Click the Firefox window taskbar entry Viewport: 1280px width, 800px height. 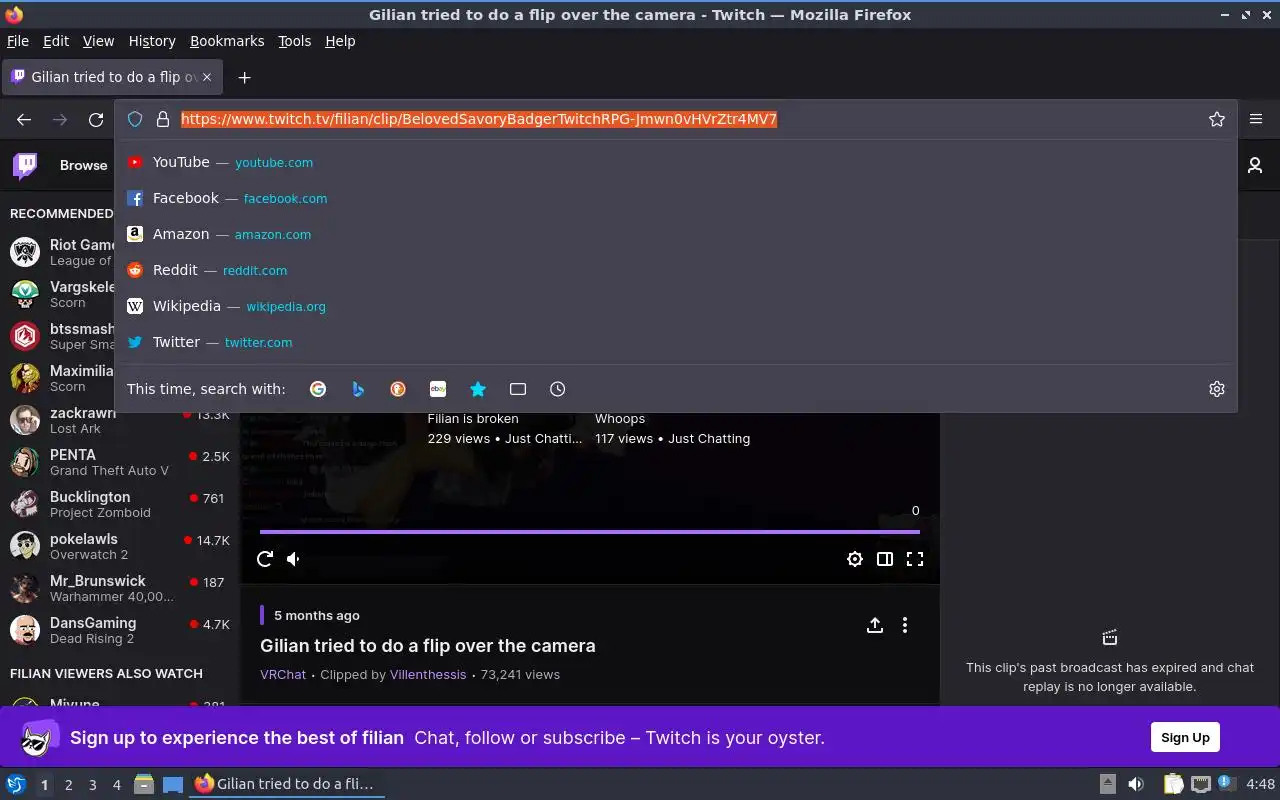point(285,784)
